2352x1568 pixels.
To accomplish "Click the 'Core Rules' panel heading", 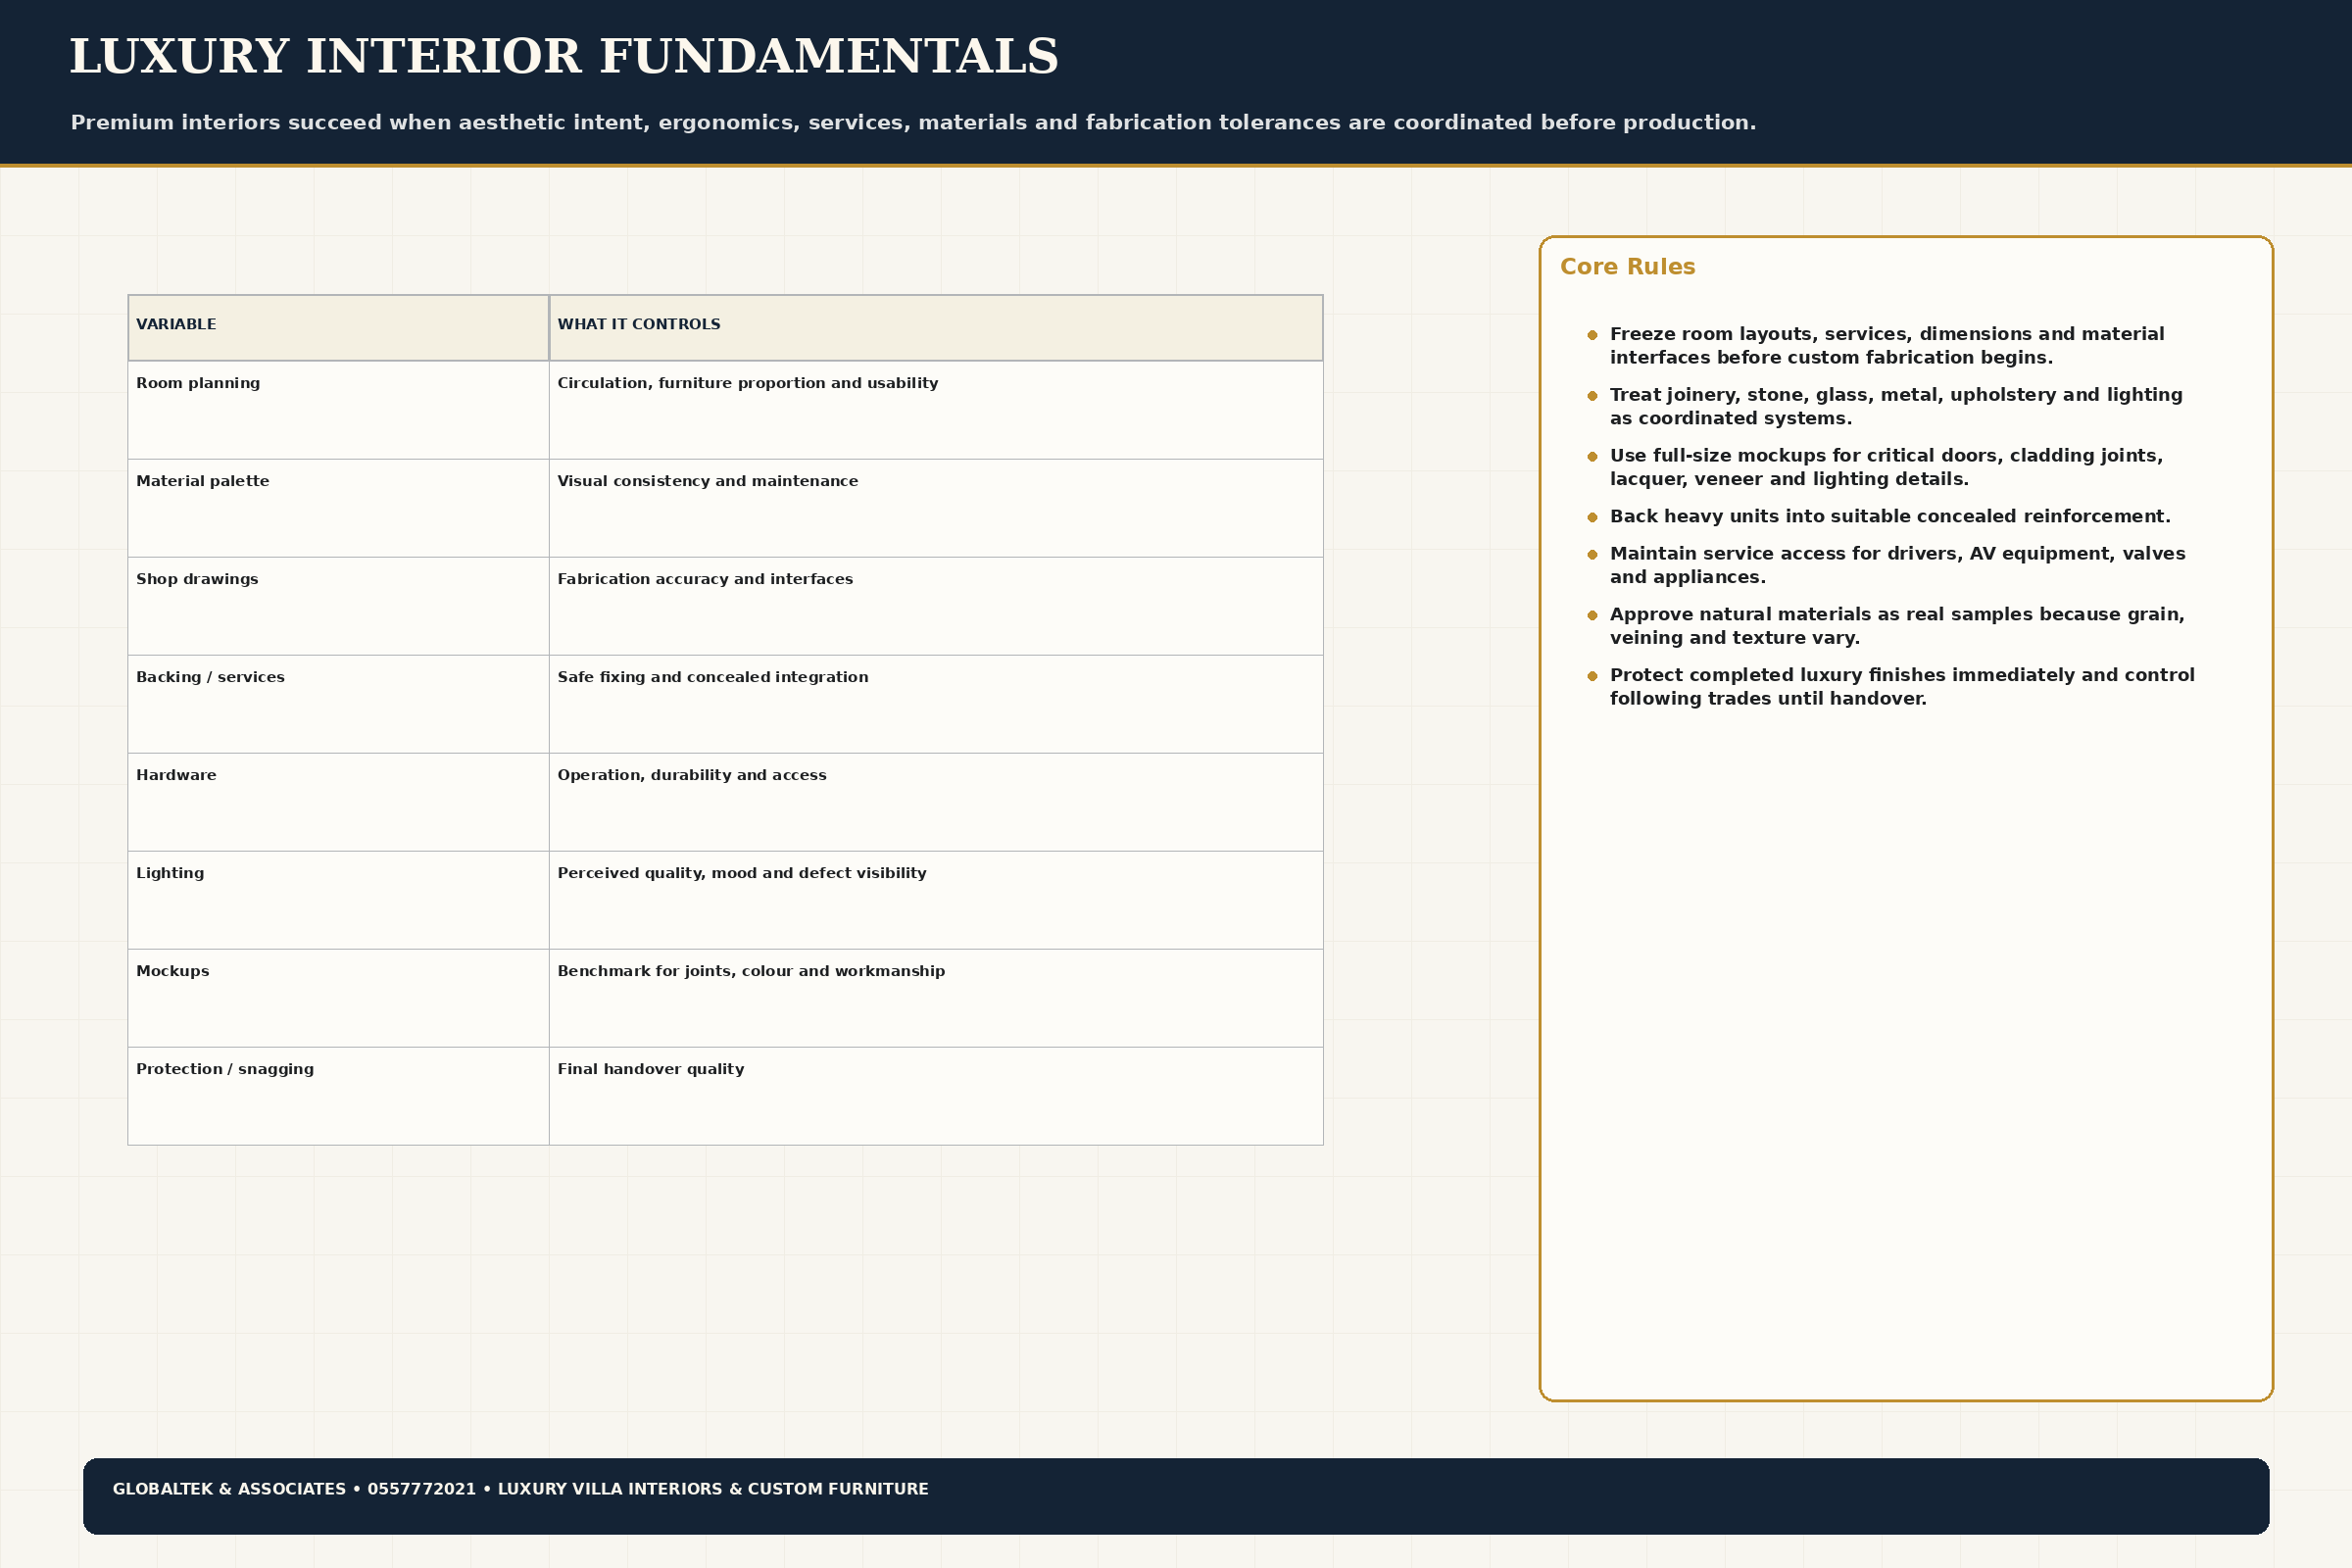I will pos(1627,267).
